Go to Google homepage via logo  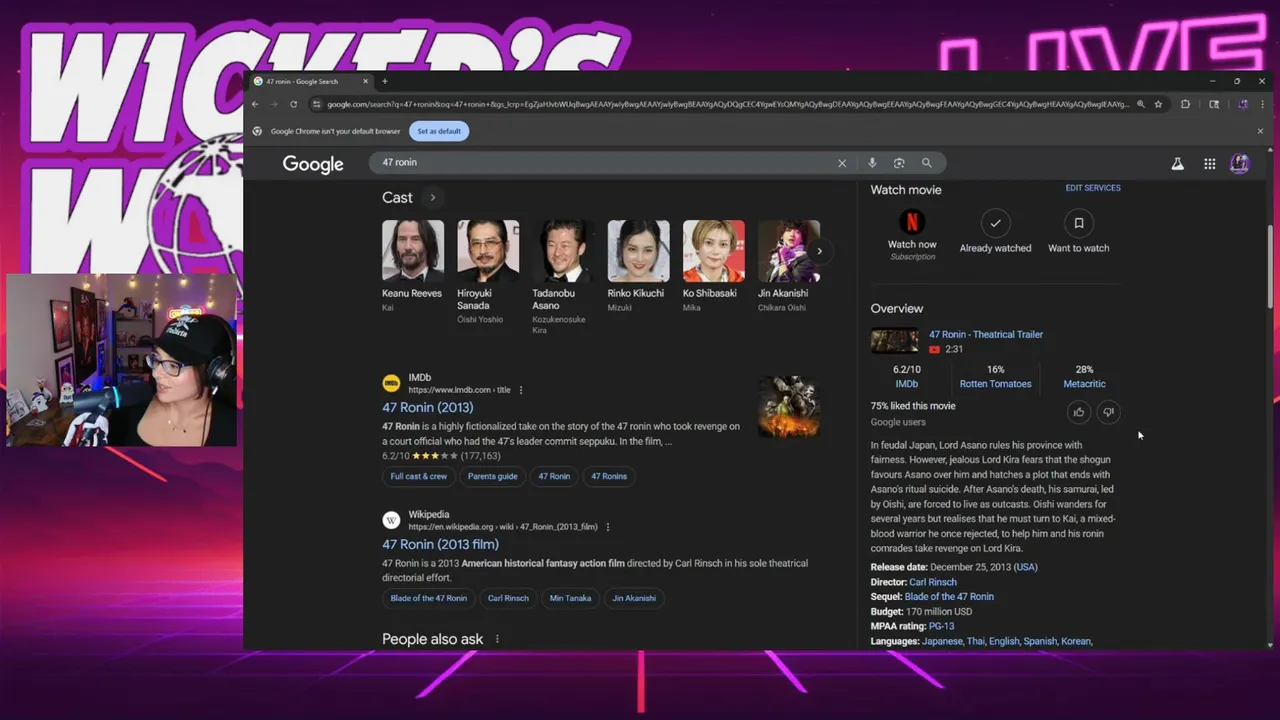tap(313, 164)
